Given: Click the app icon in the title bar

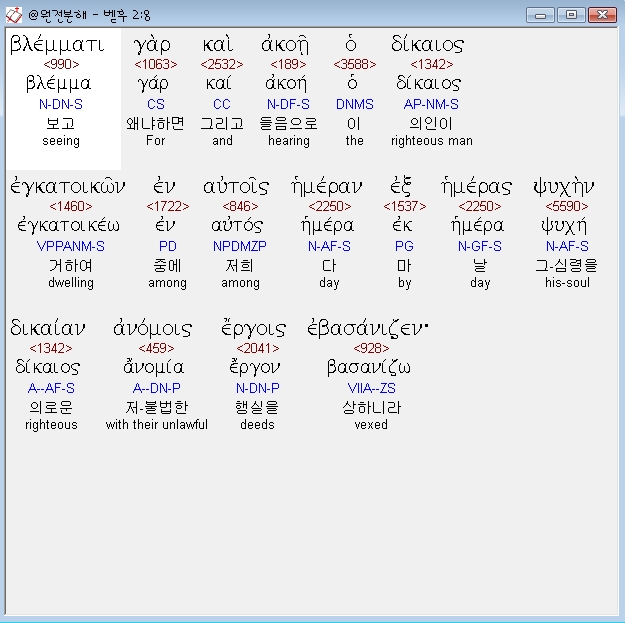Looking at the screenshot, I should (14, 15).
